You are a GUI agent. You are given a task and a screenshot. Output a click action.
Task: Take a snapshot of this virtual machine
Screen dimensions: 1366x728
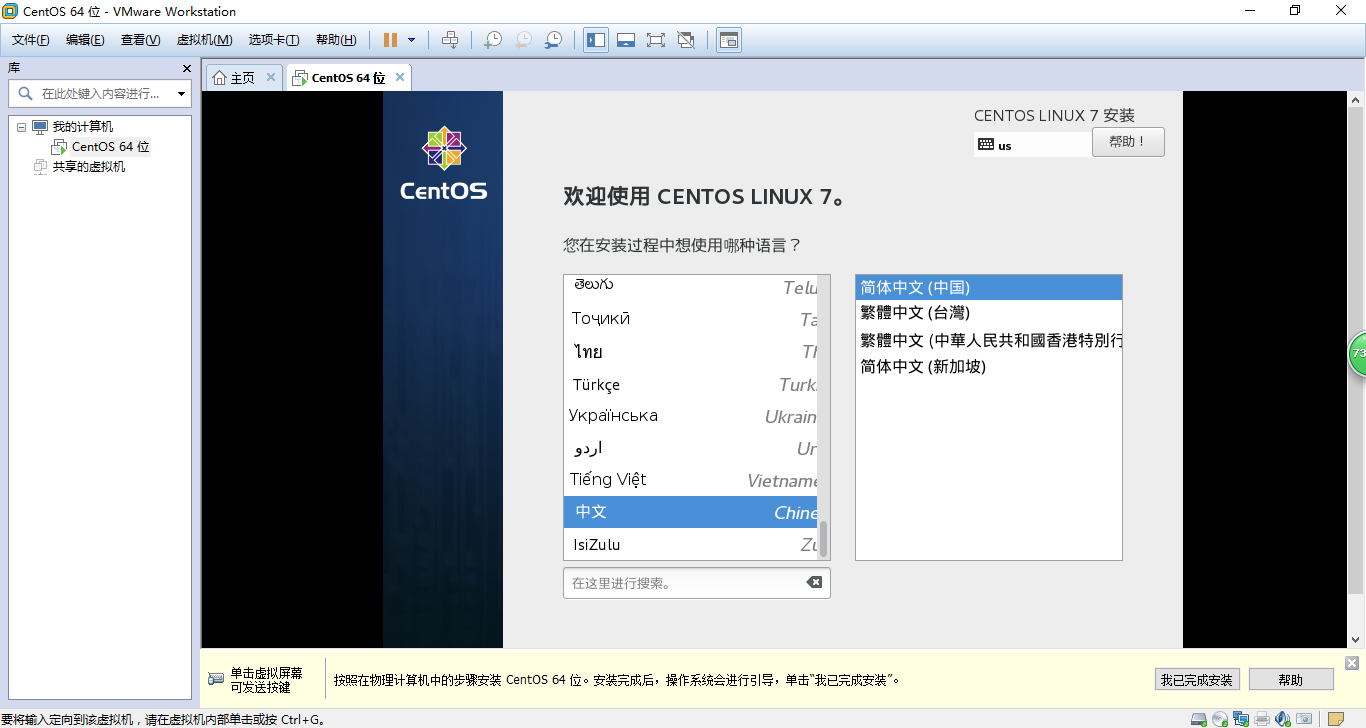tap(493, 40)
